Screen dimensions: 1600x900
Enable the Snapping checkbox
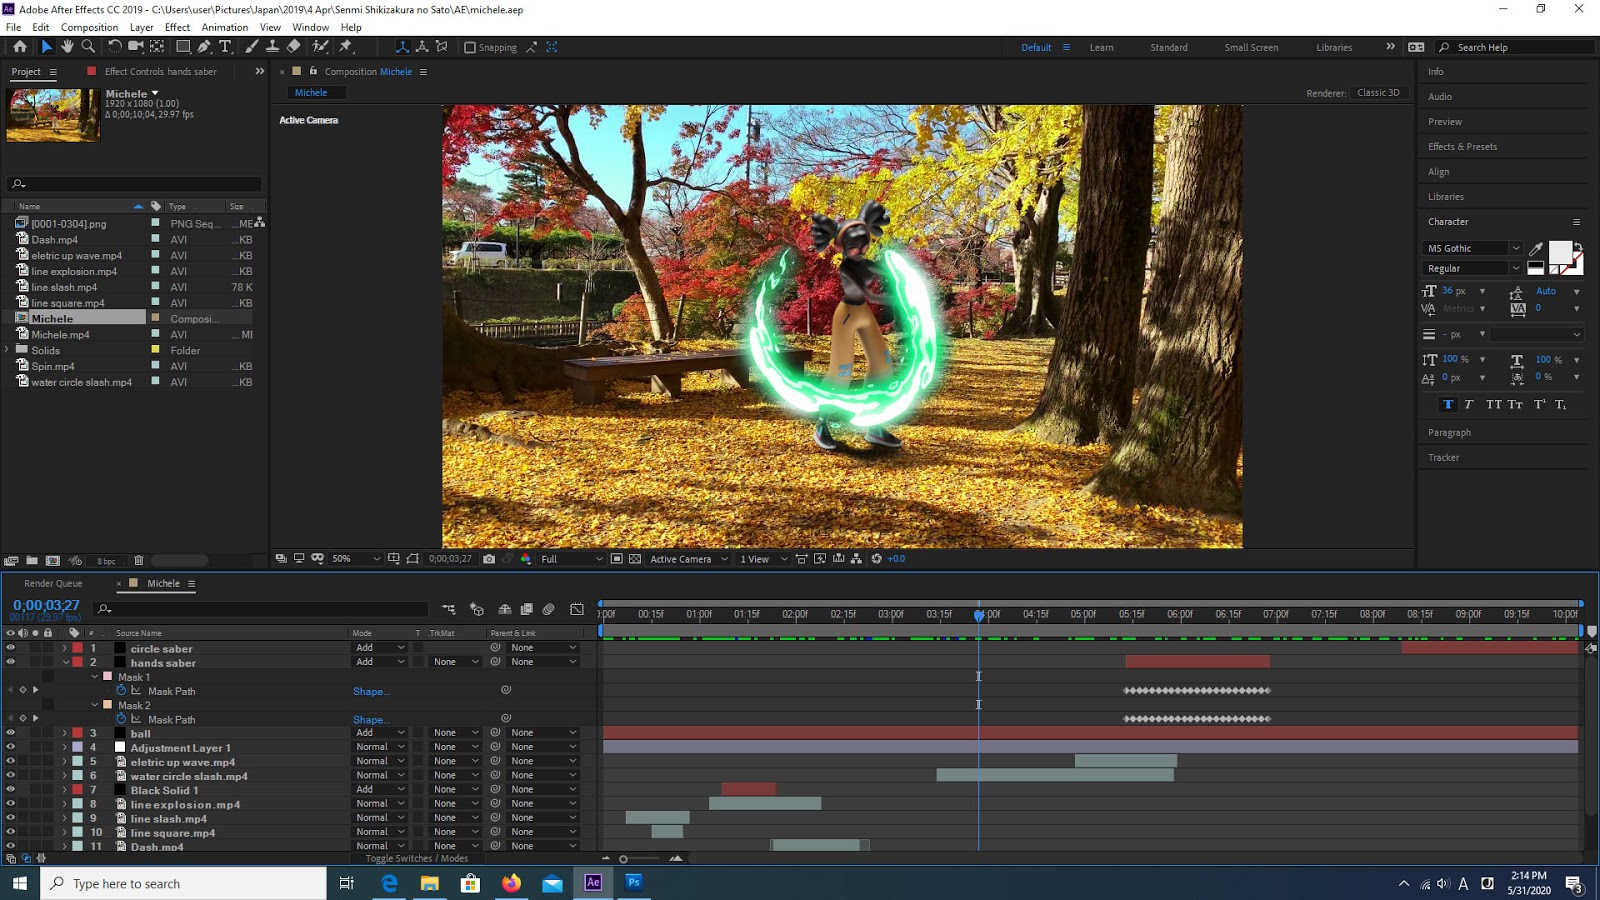pos(470,47)
